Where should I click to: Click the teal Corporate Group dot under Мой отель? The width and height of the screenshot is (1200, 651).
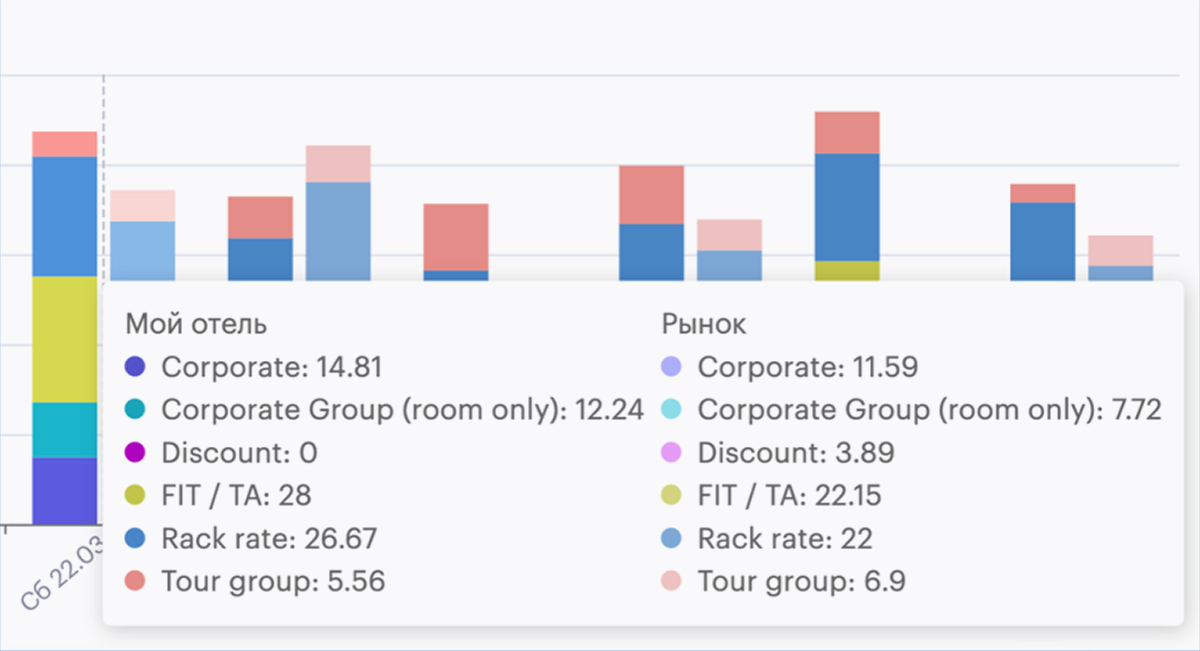[x=137, y=410]
